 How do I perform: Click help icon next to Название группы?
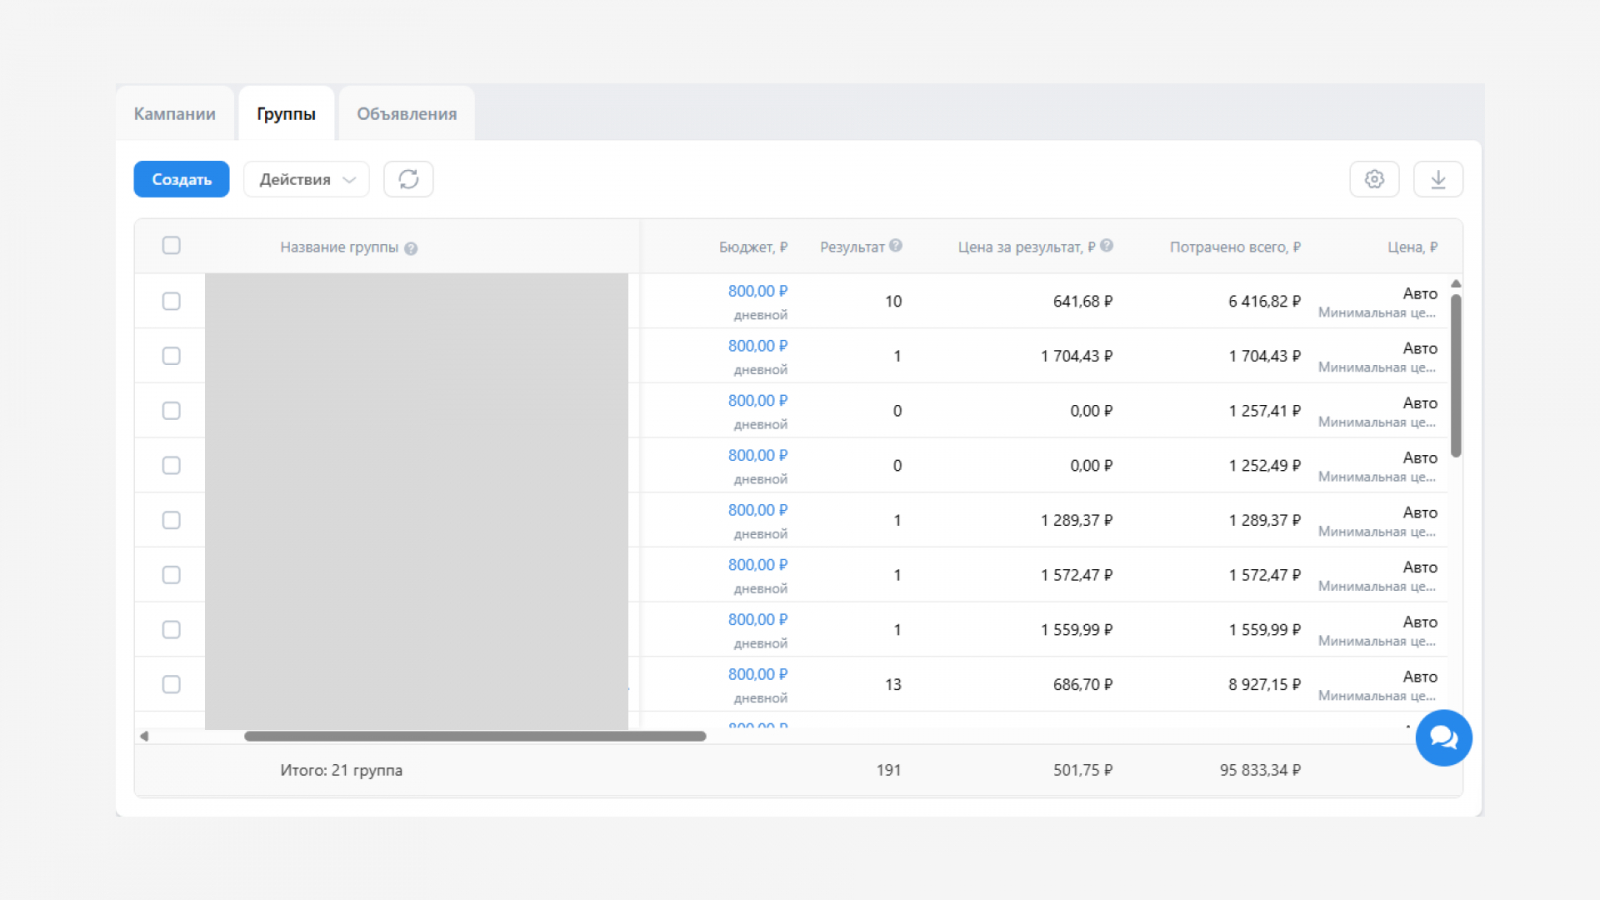(411, 248)
